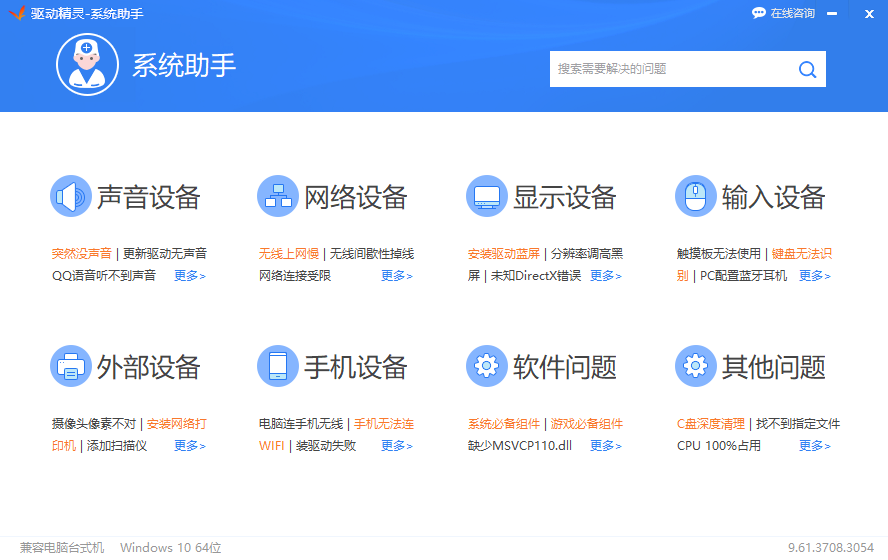The height and width of the screenshot is (560, 888).
Task: Select the 显示设备 monitor icon
Action: tap(487, 196)
